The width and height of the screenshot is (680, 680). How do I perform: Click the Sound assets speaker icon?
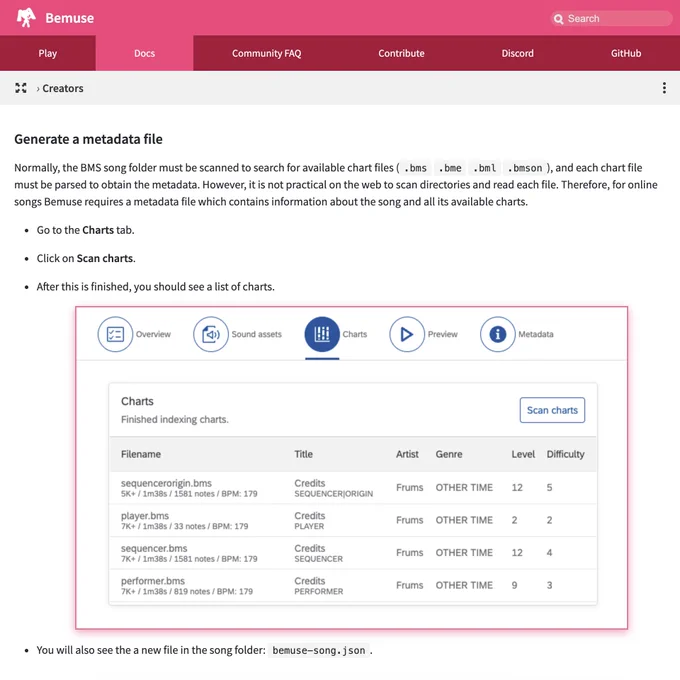point(211,334)
